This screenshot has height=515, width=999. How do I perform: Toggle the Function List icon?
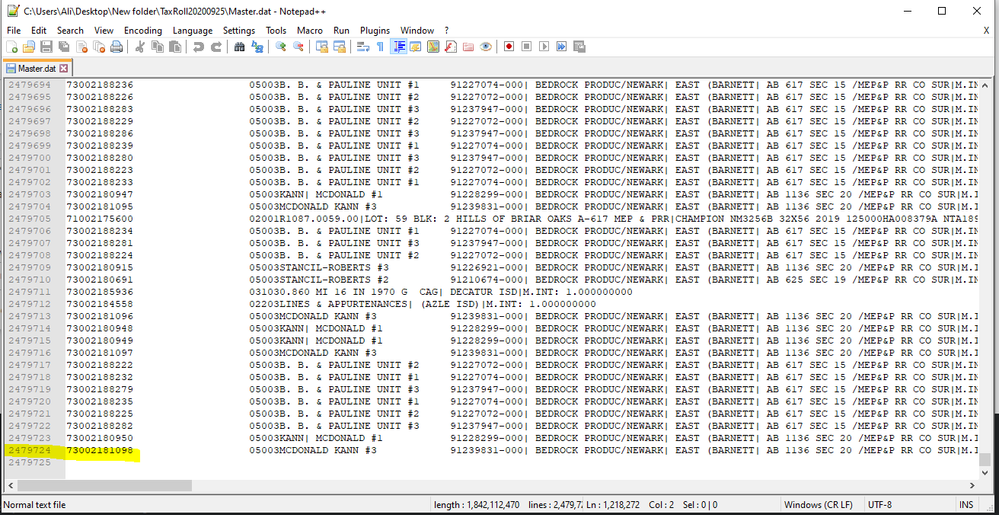click(450, 47)
